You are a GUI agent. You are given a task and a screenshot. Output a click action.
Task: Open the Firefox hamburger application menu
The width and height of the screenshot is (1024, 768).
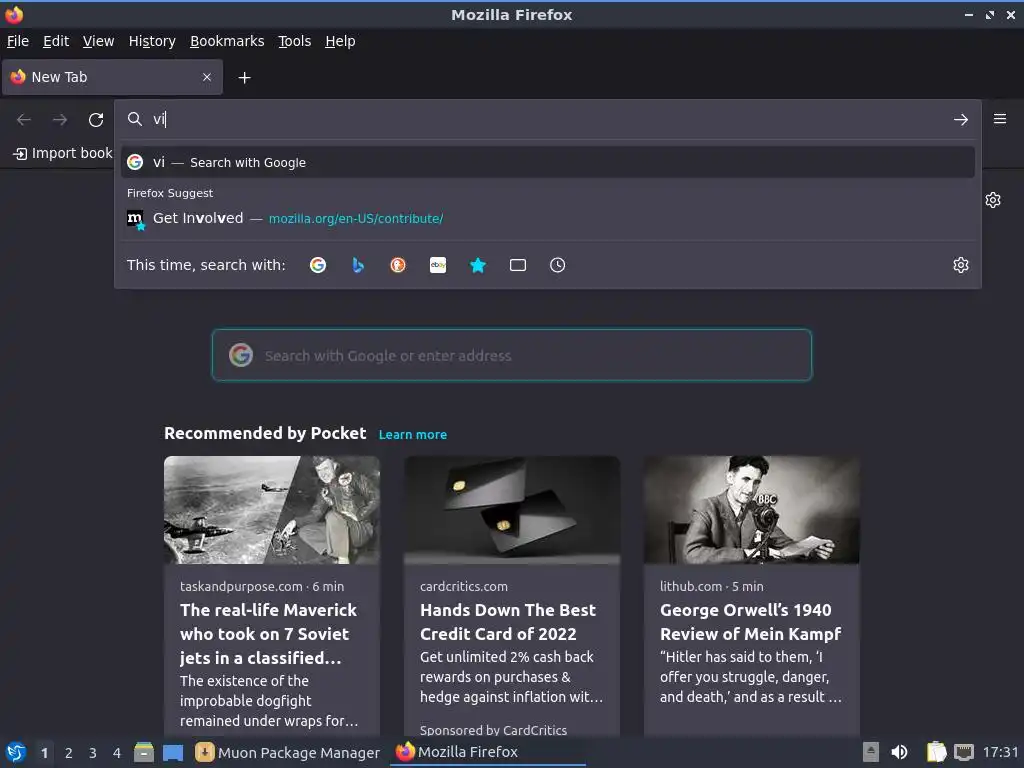[x=999, y=119]
